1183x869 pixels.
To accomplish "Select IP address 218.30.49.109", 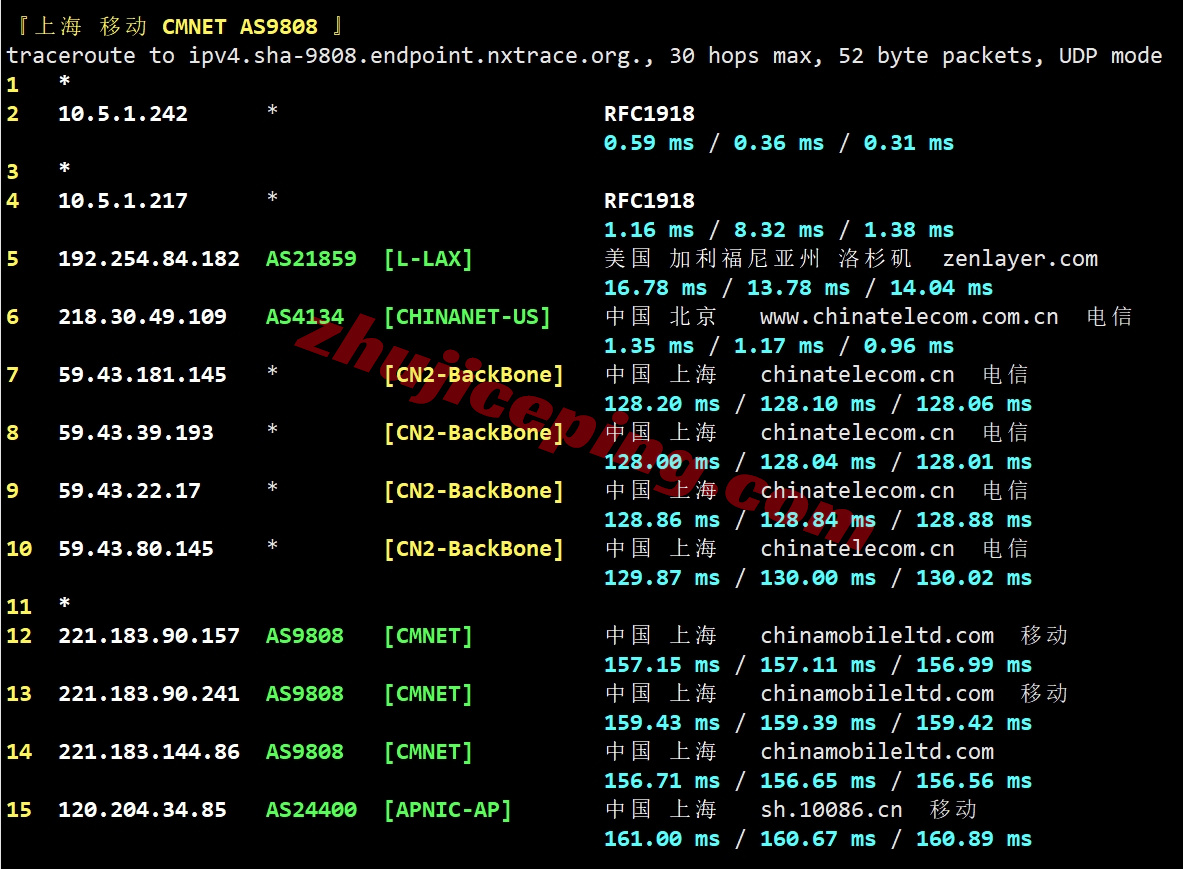I will pos(143,317).
